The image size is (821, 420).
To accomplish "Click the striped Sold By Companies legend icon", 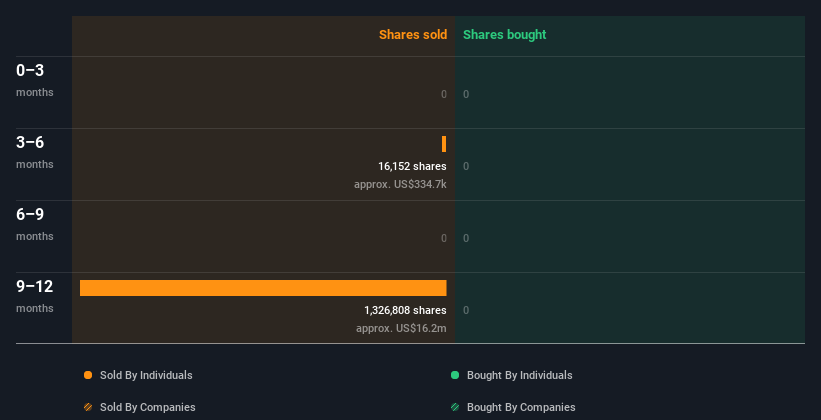I will click(x=88, y=407).
